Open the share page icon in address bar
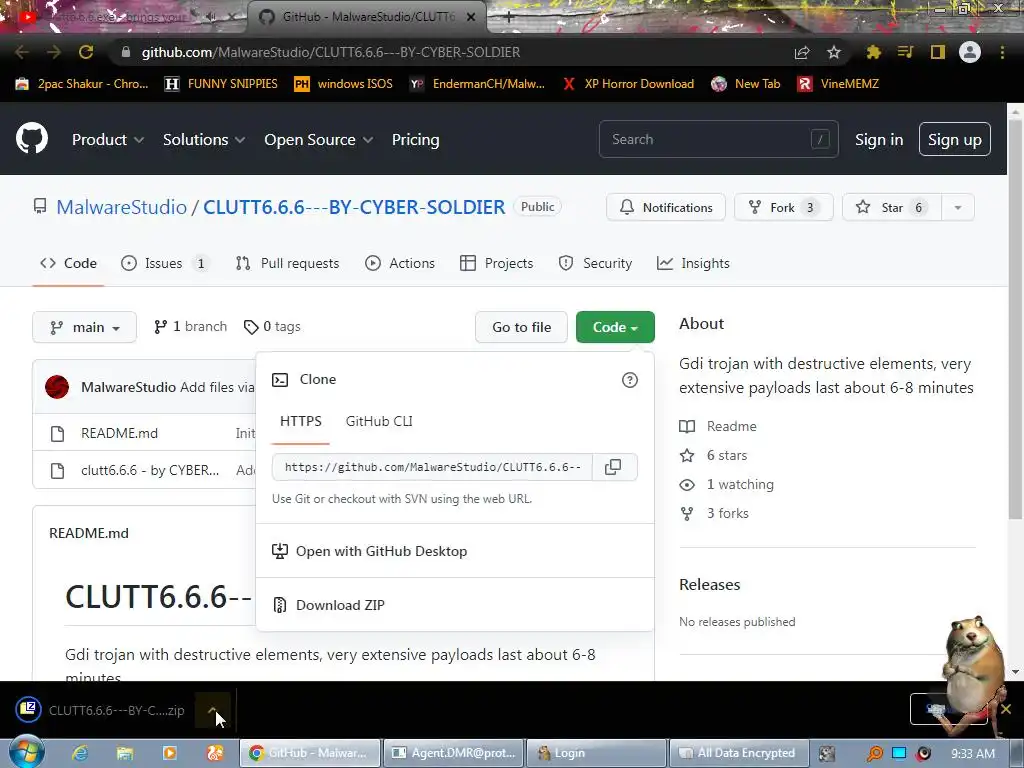Viewport: 1024px width, 768px height. click(802, 52)
